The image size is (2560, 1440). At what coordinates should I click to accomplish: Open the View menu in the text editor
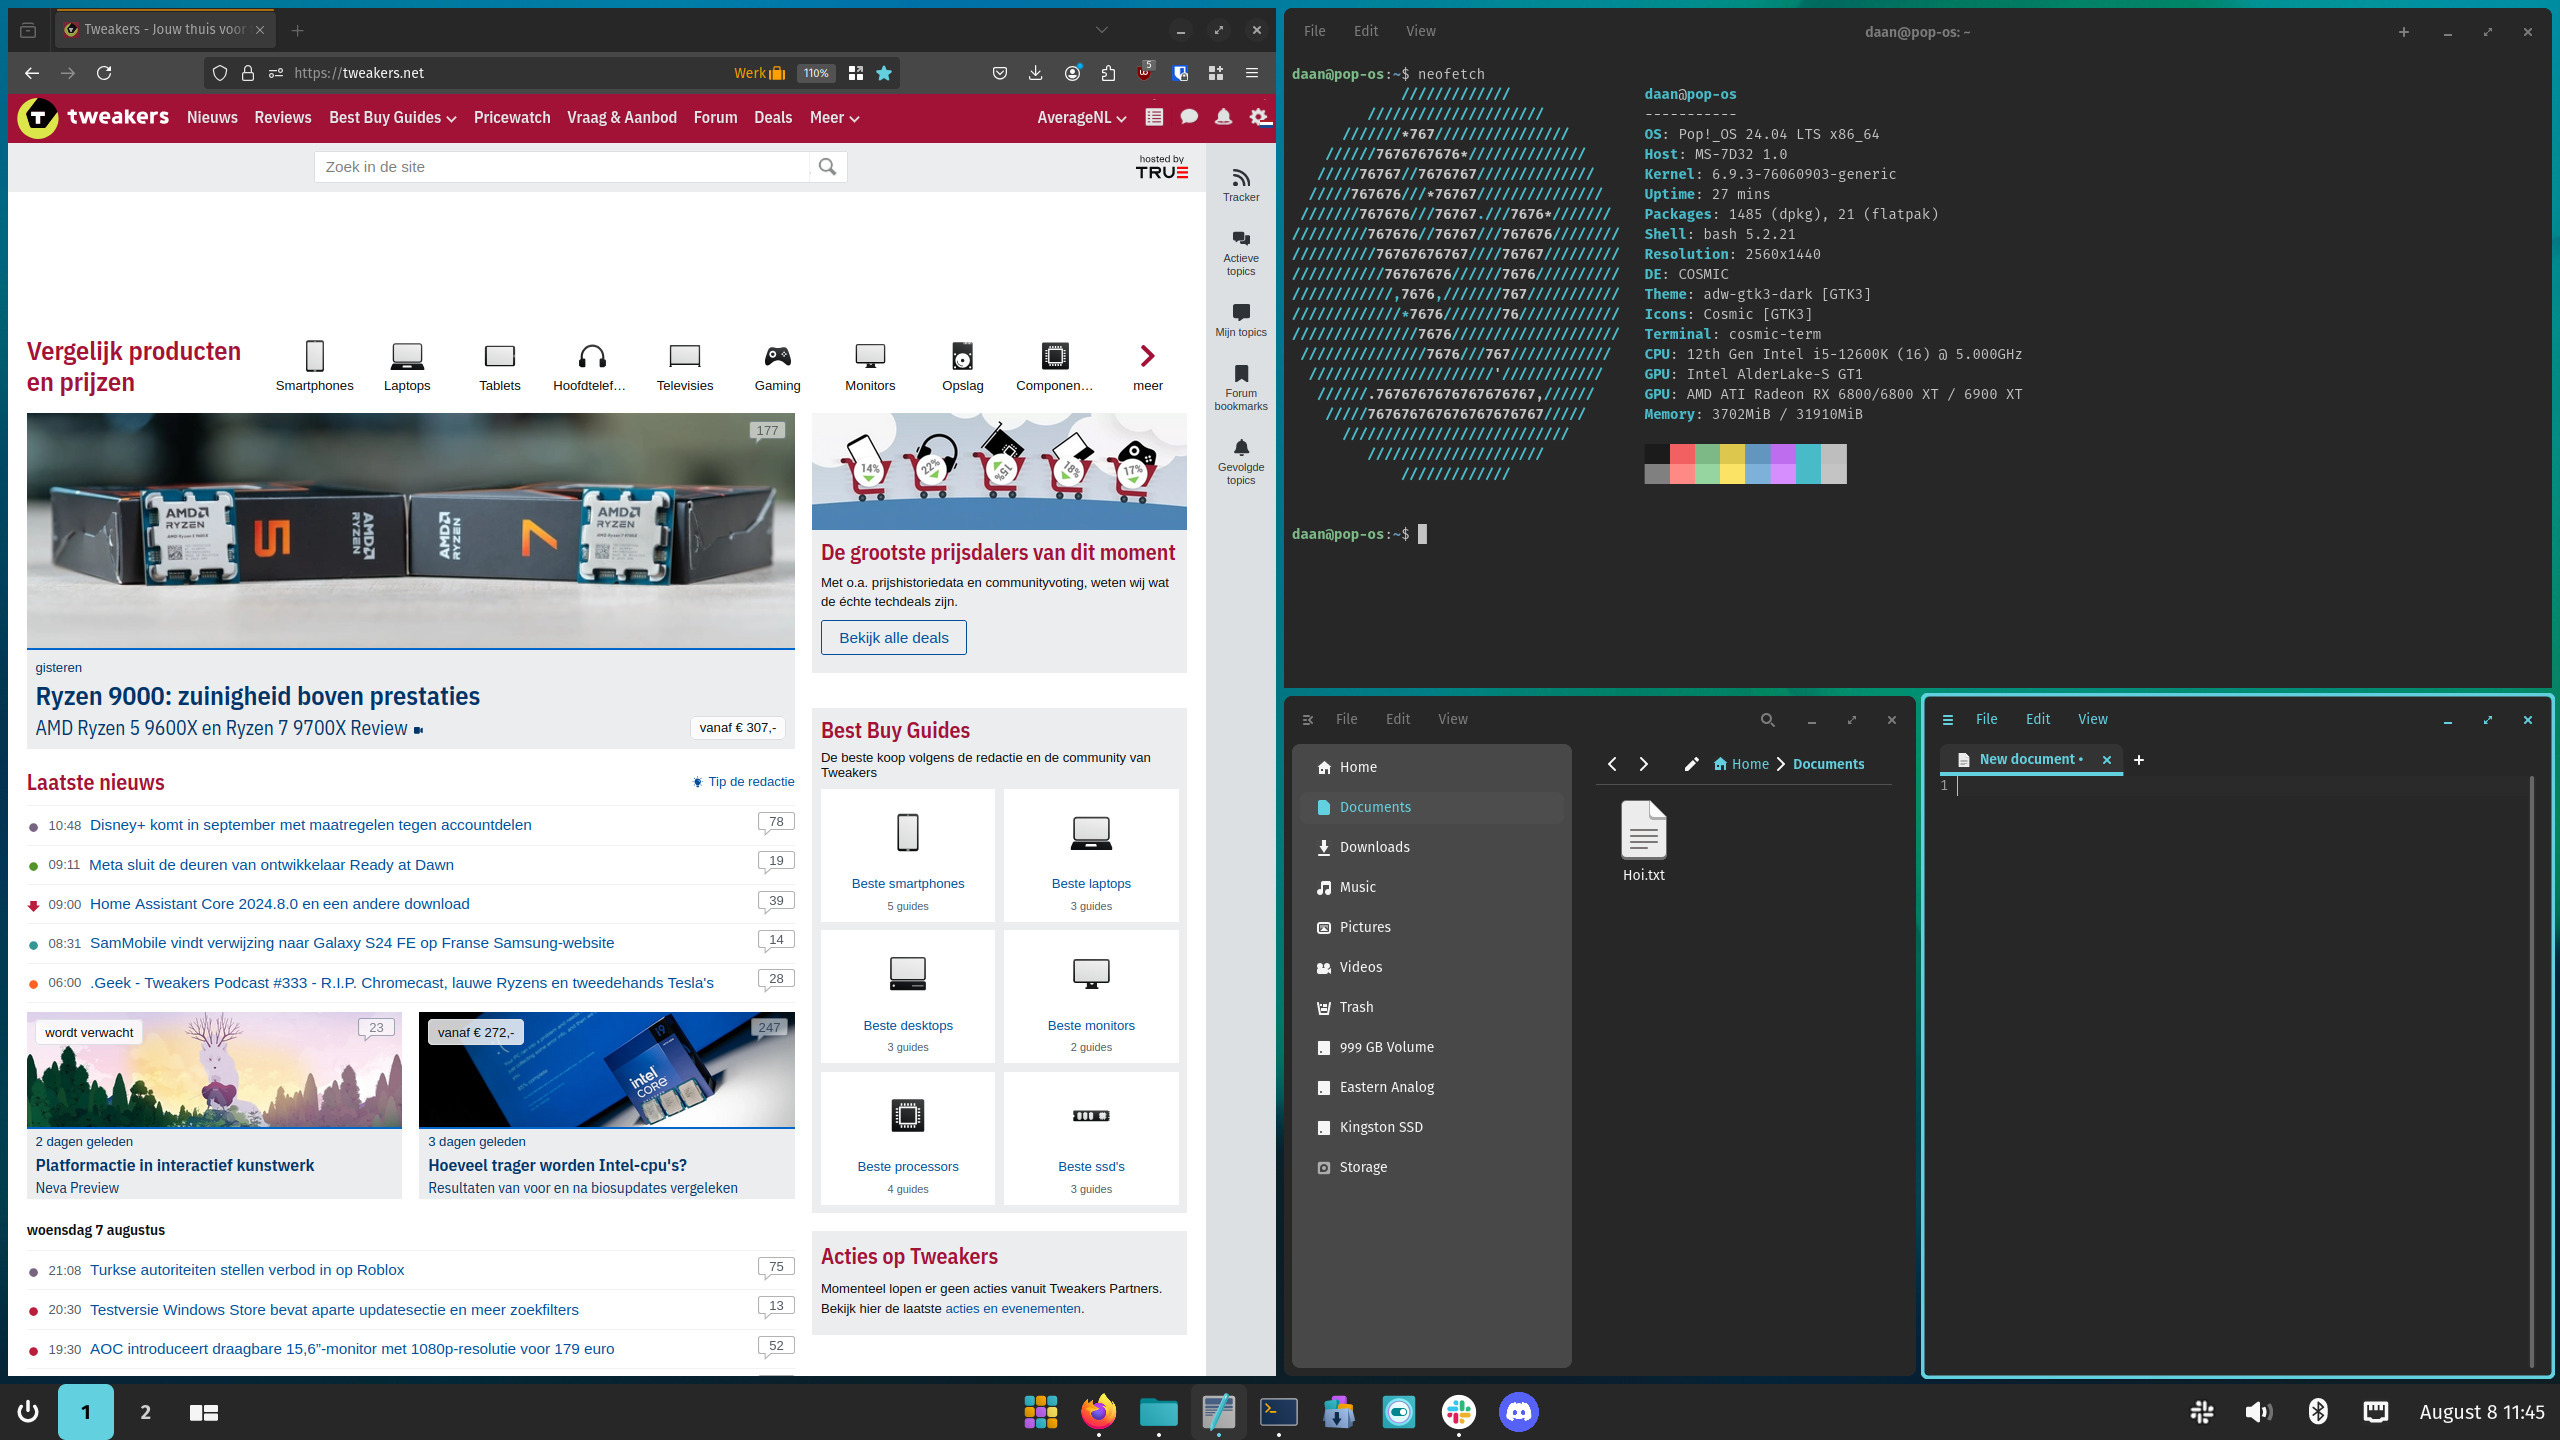tap(2092, 719)
